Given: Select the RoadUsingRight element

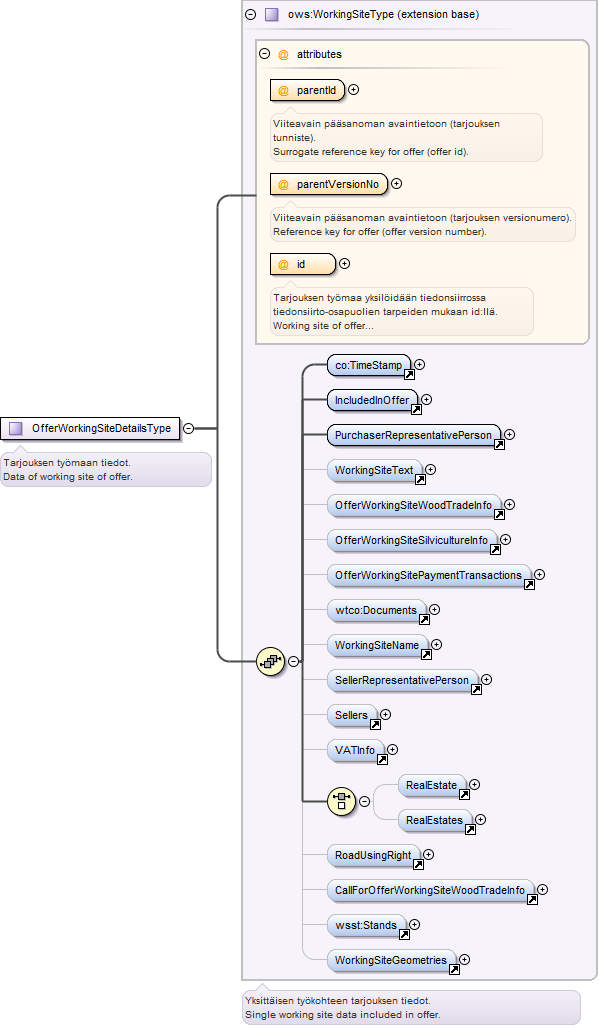Looking at the screenshot, I should click(x=374, y=856).
